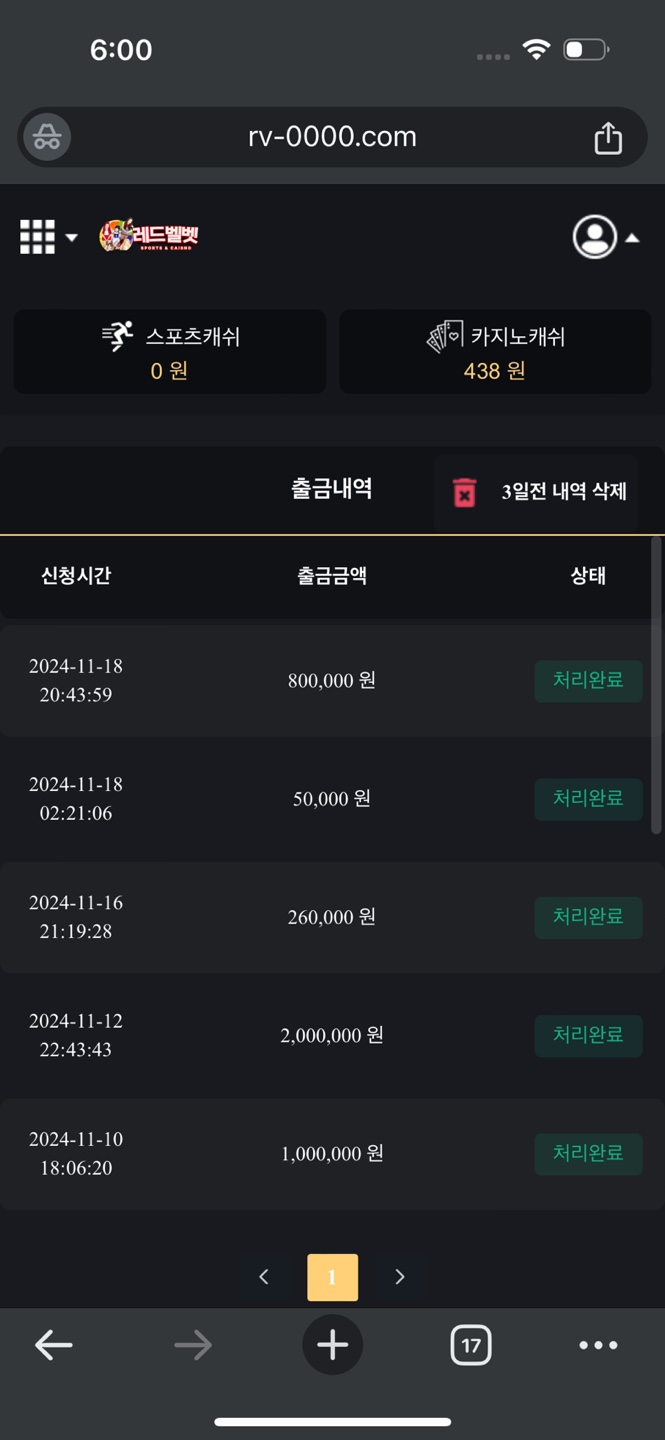The height and width of the screenshot is (1440, 665).
Task: Open the casino cash balance panel
Action: pyautogui.click(x=495, y=352)
